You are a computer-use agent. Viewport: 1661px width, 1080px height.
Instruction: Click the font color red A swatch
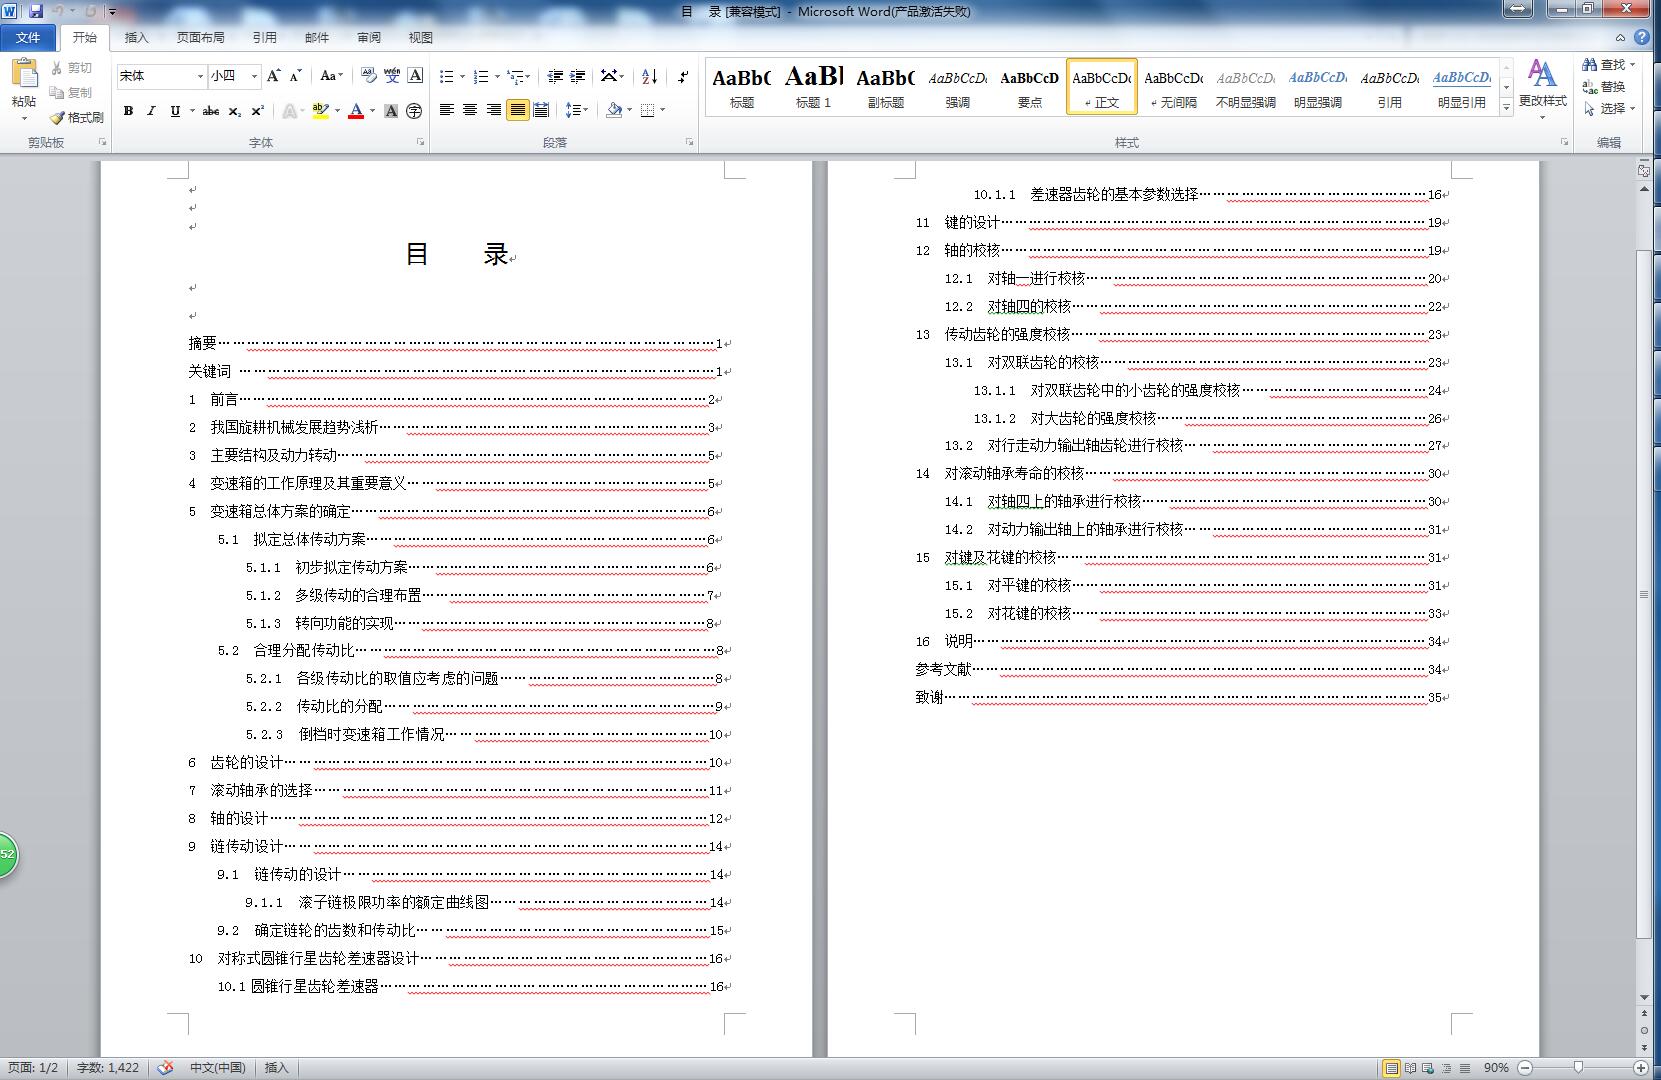point(355,111)
